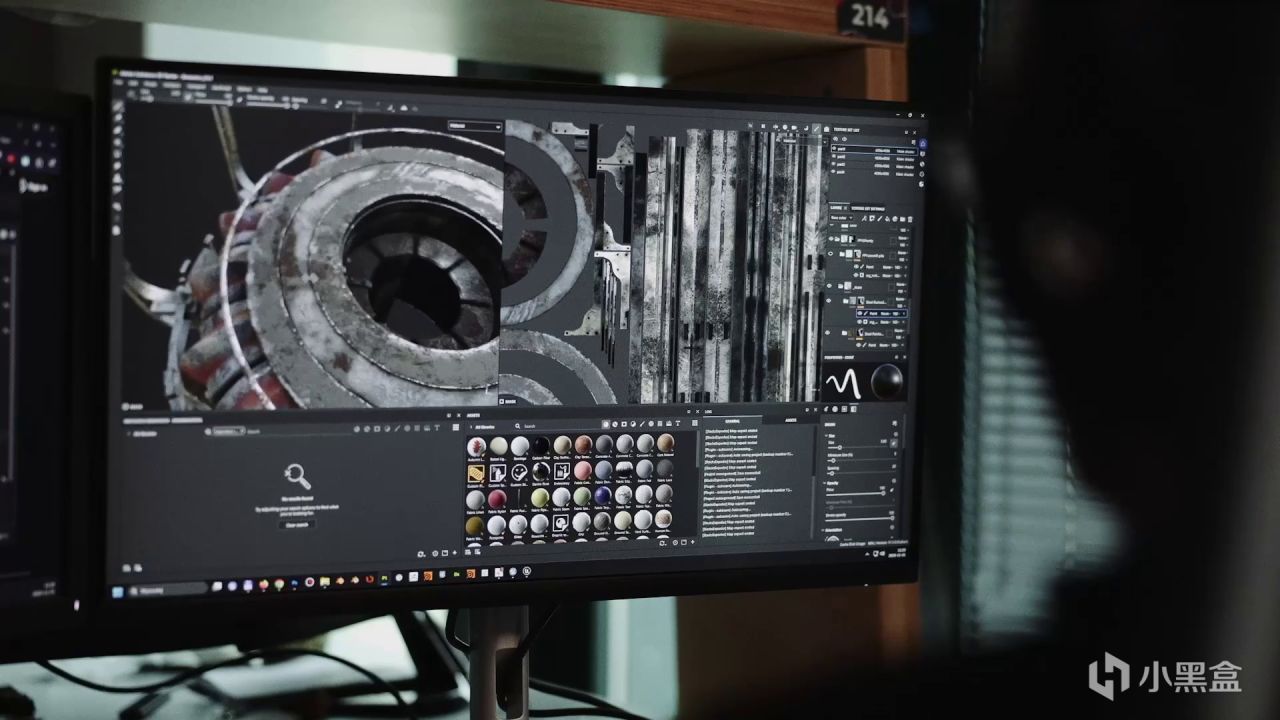Click Clear search button in left bottom panel
The width and height of the screenshot is (1280, 720).
tap(297, 524)
